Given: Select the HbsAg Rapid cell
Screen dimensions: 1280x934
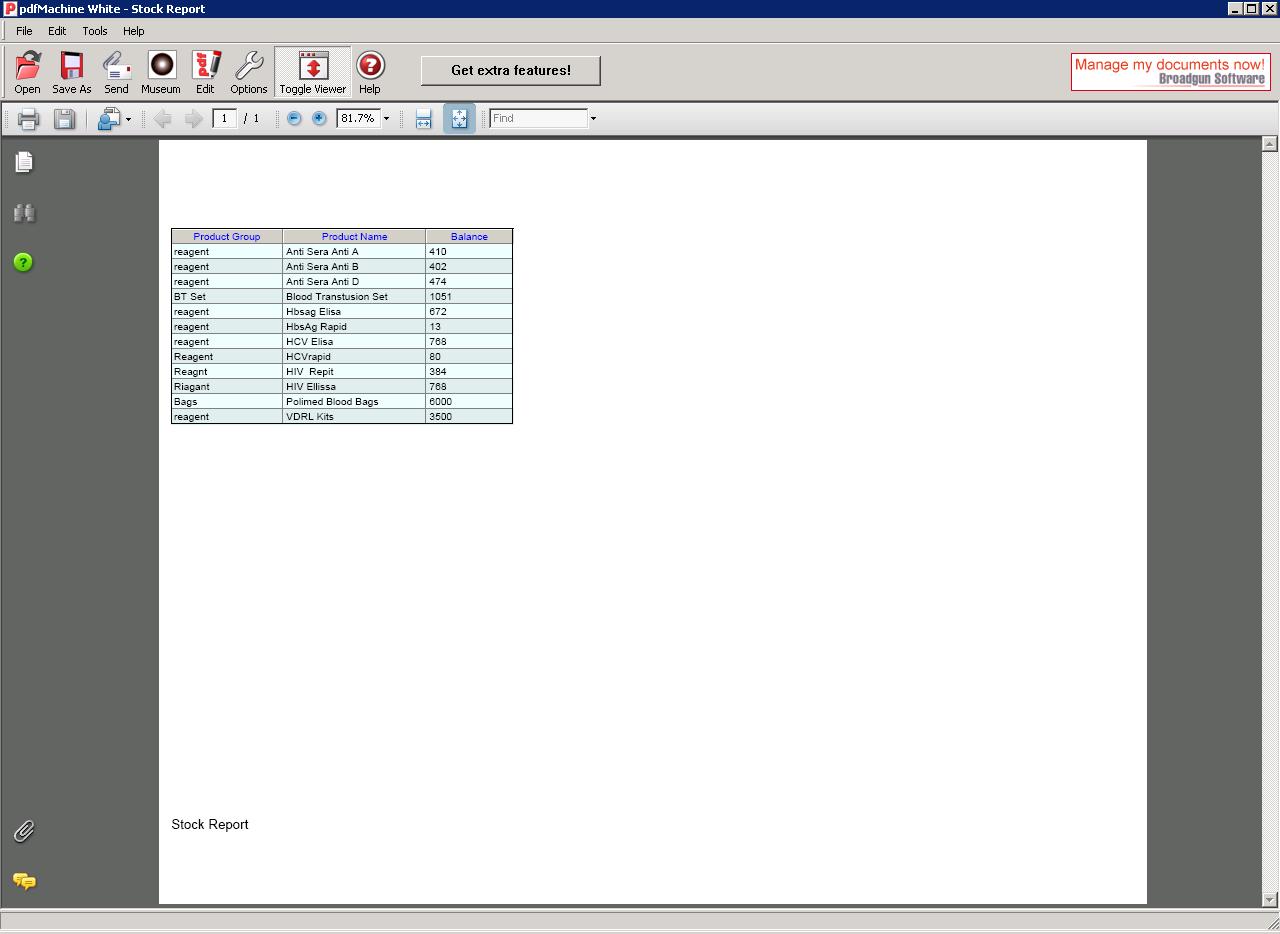Looking at the screenshot, I should 354,327.
